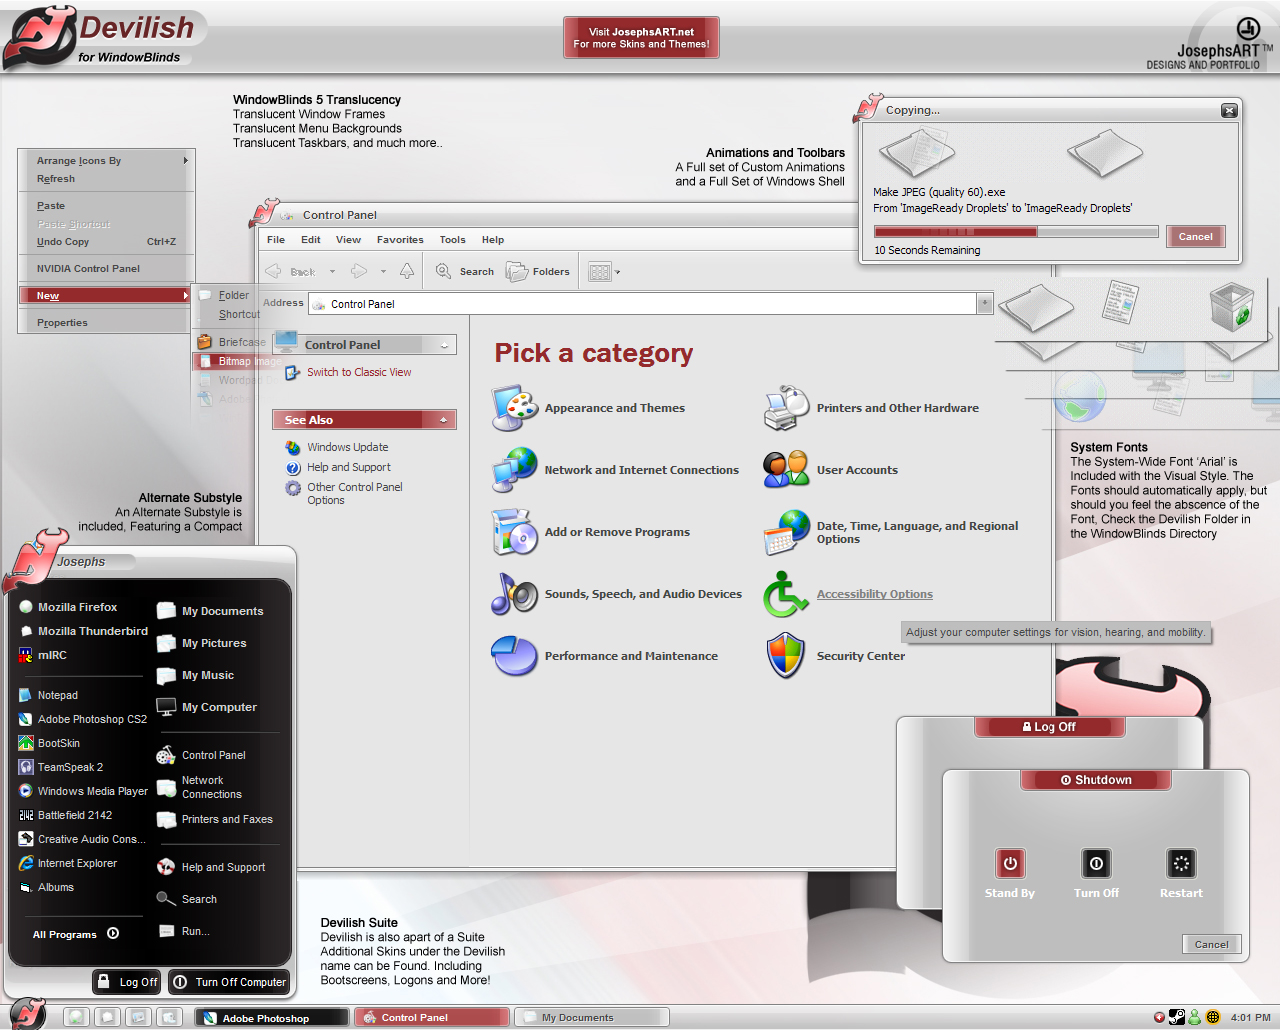Open Windows Media Player from start menu
Viewport: 1280px width, 1030px height.
click(x=83, y=791)
